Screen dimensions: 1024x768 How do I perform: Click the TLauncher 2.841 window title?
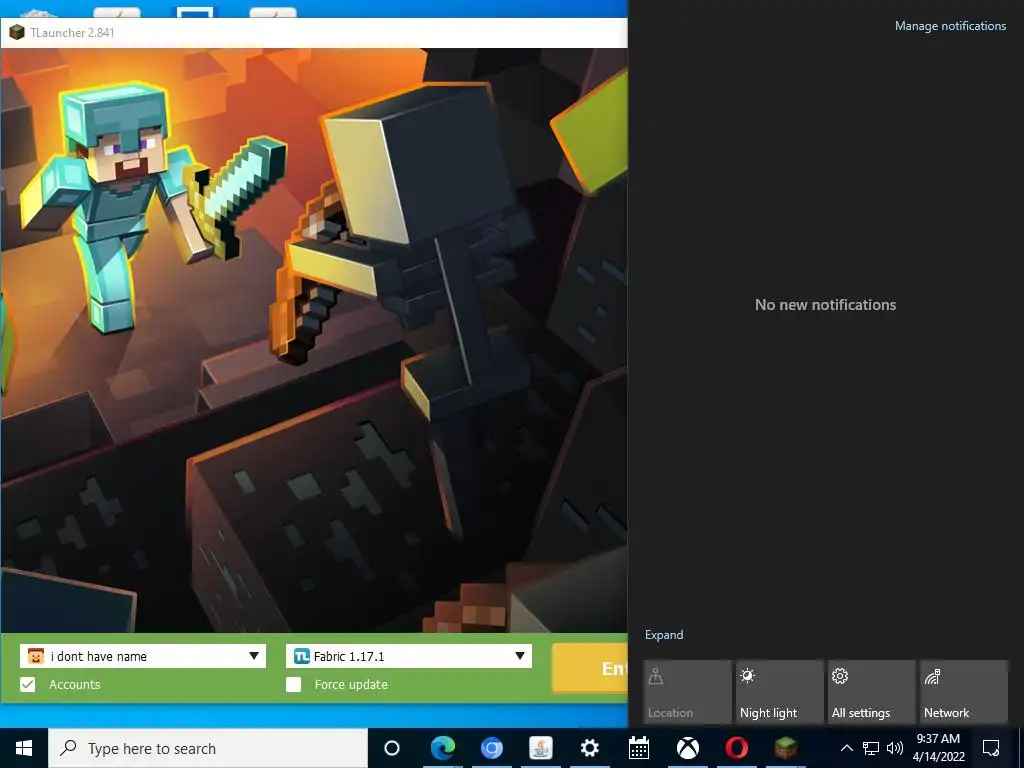click(72, 33)
